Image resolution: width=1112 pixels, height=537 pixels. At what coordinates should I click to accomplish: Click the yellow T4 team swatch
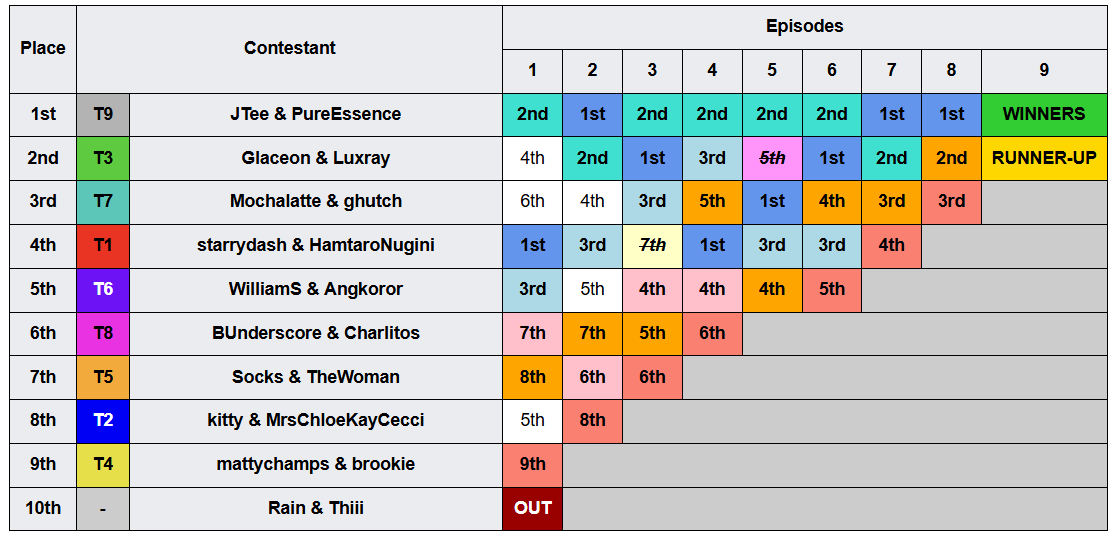103,465
